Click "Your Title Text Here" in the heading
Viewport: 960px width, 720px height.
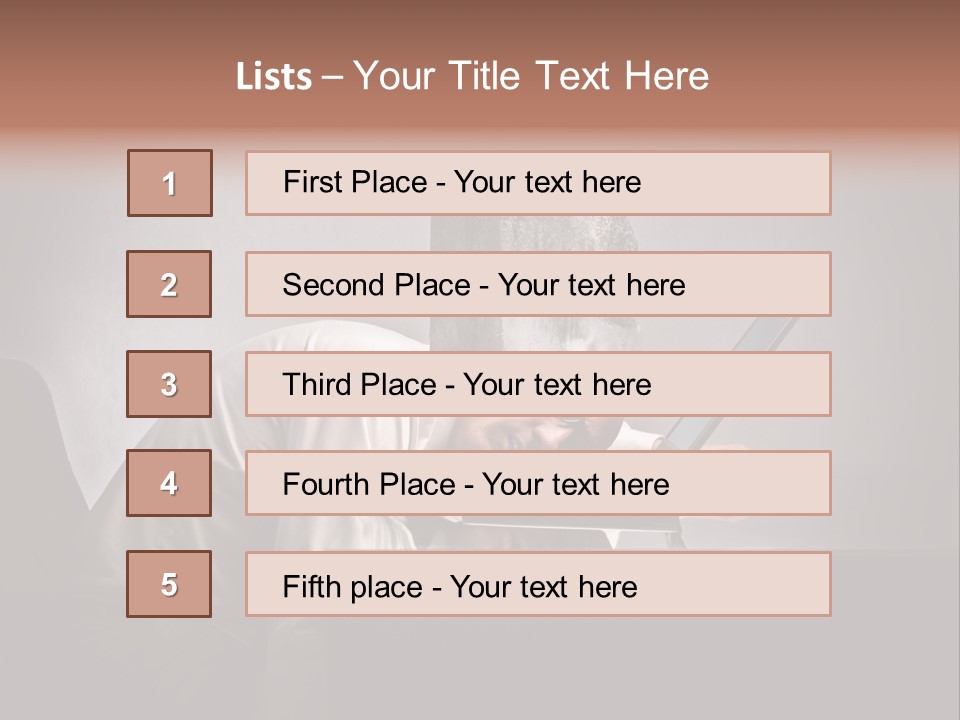coord(531,76)
